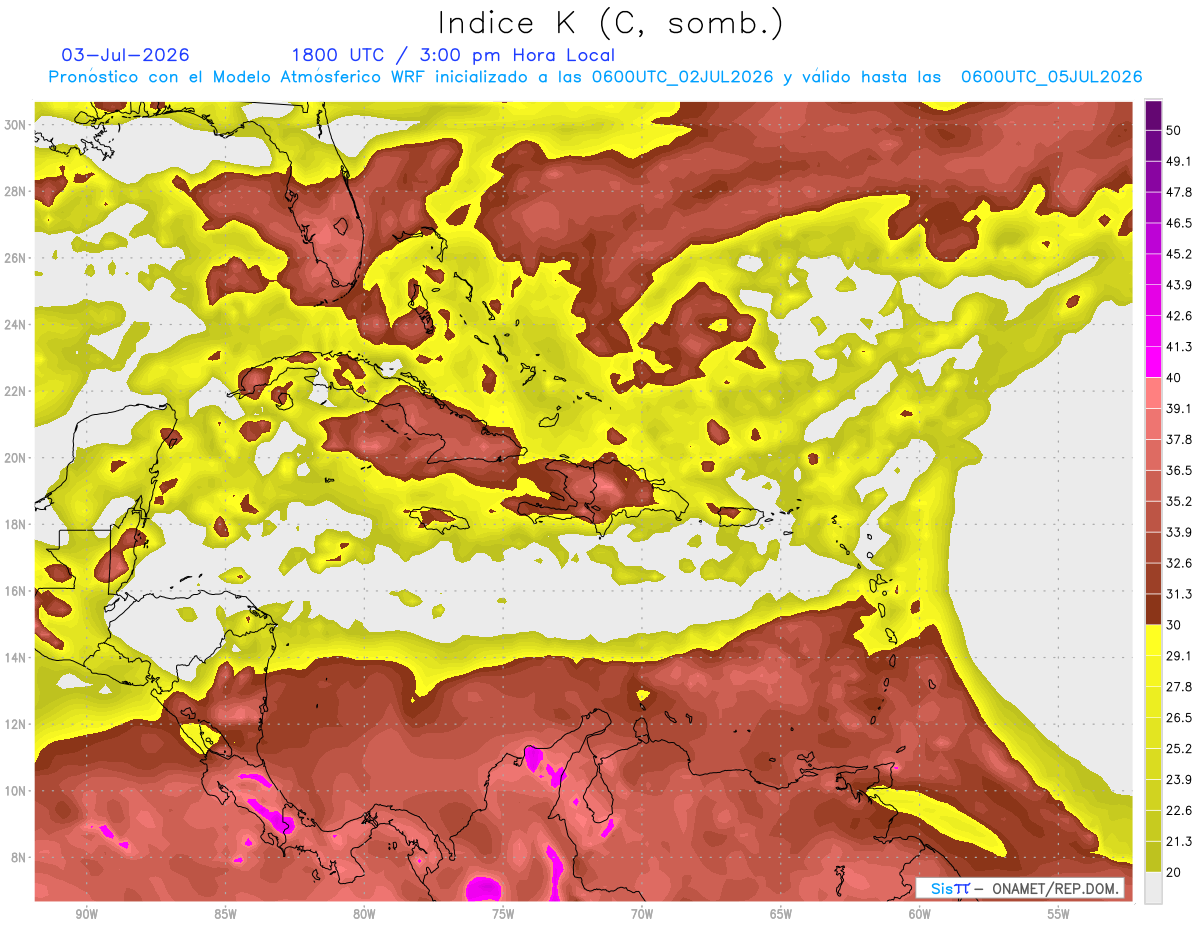Click the colorbar label "47.8"
Image resolution: width=1200 pixels, height=927 pixels.
tap(1180, 192)
